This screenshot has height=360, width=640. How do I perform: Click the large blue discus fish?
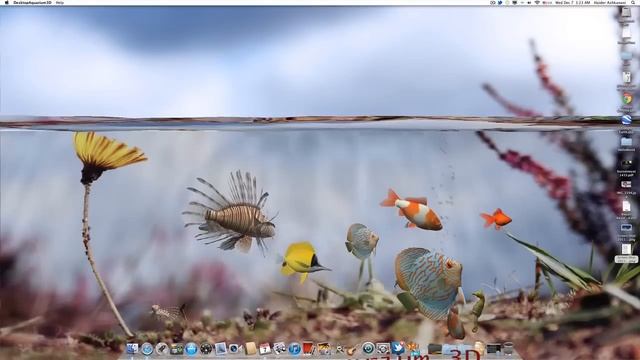pyautogui.click(x=428, y=282)
